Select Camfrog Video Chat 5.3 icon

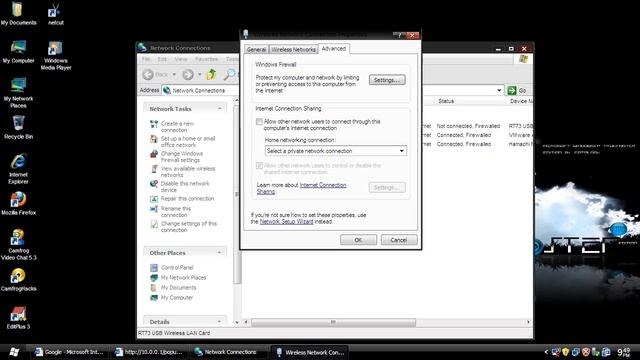click(18, 244)
